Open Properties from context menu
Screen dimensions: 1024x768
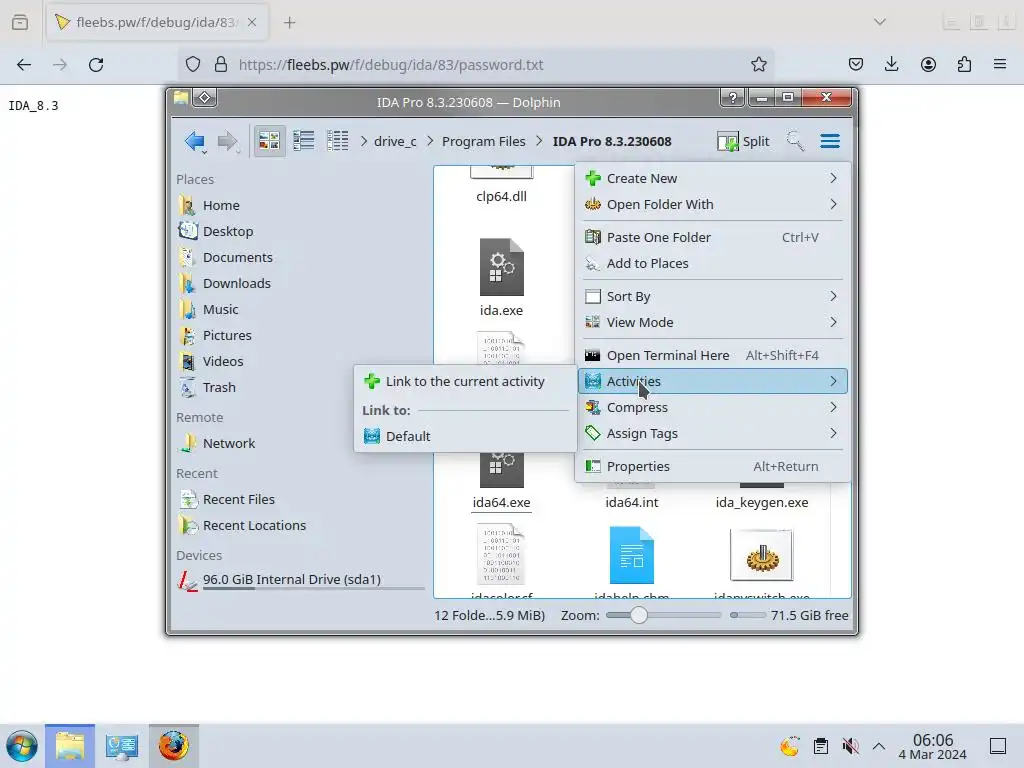712,466
